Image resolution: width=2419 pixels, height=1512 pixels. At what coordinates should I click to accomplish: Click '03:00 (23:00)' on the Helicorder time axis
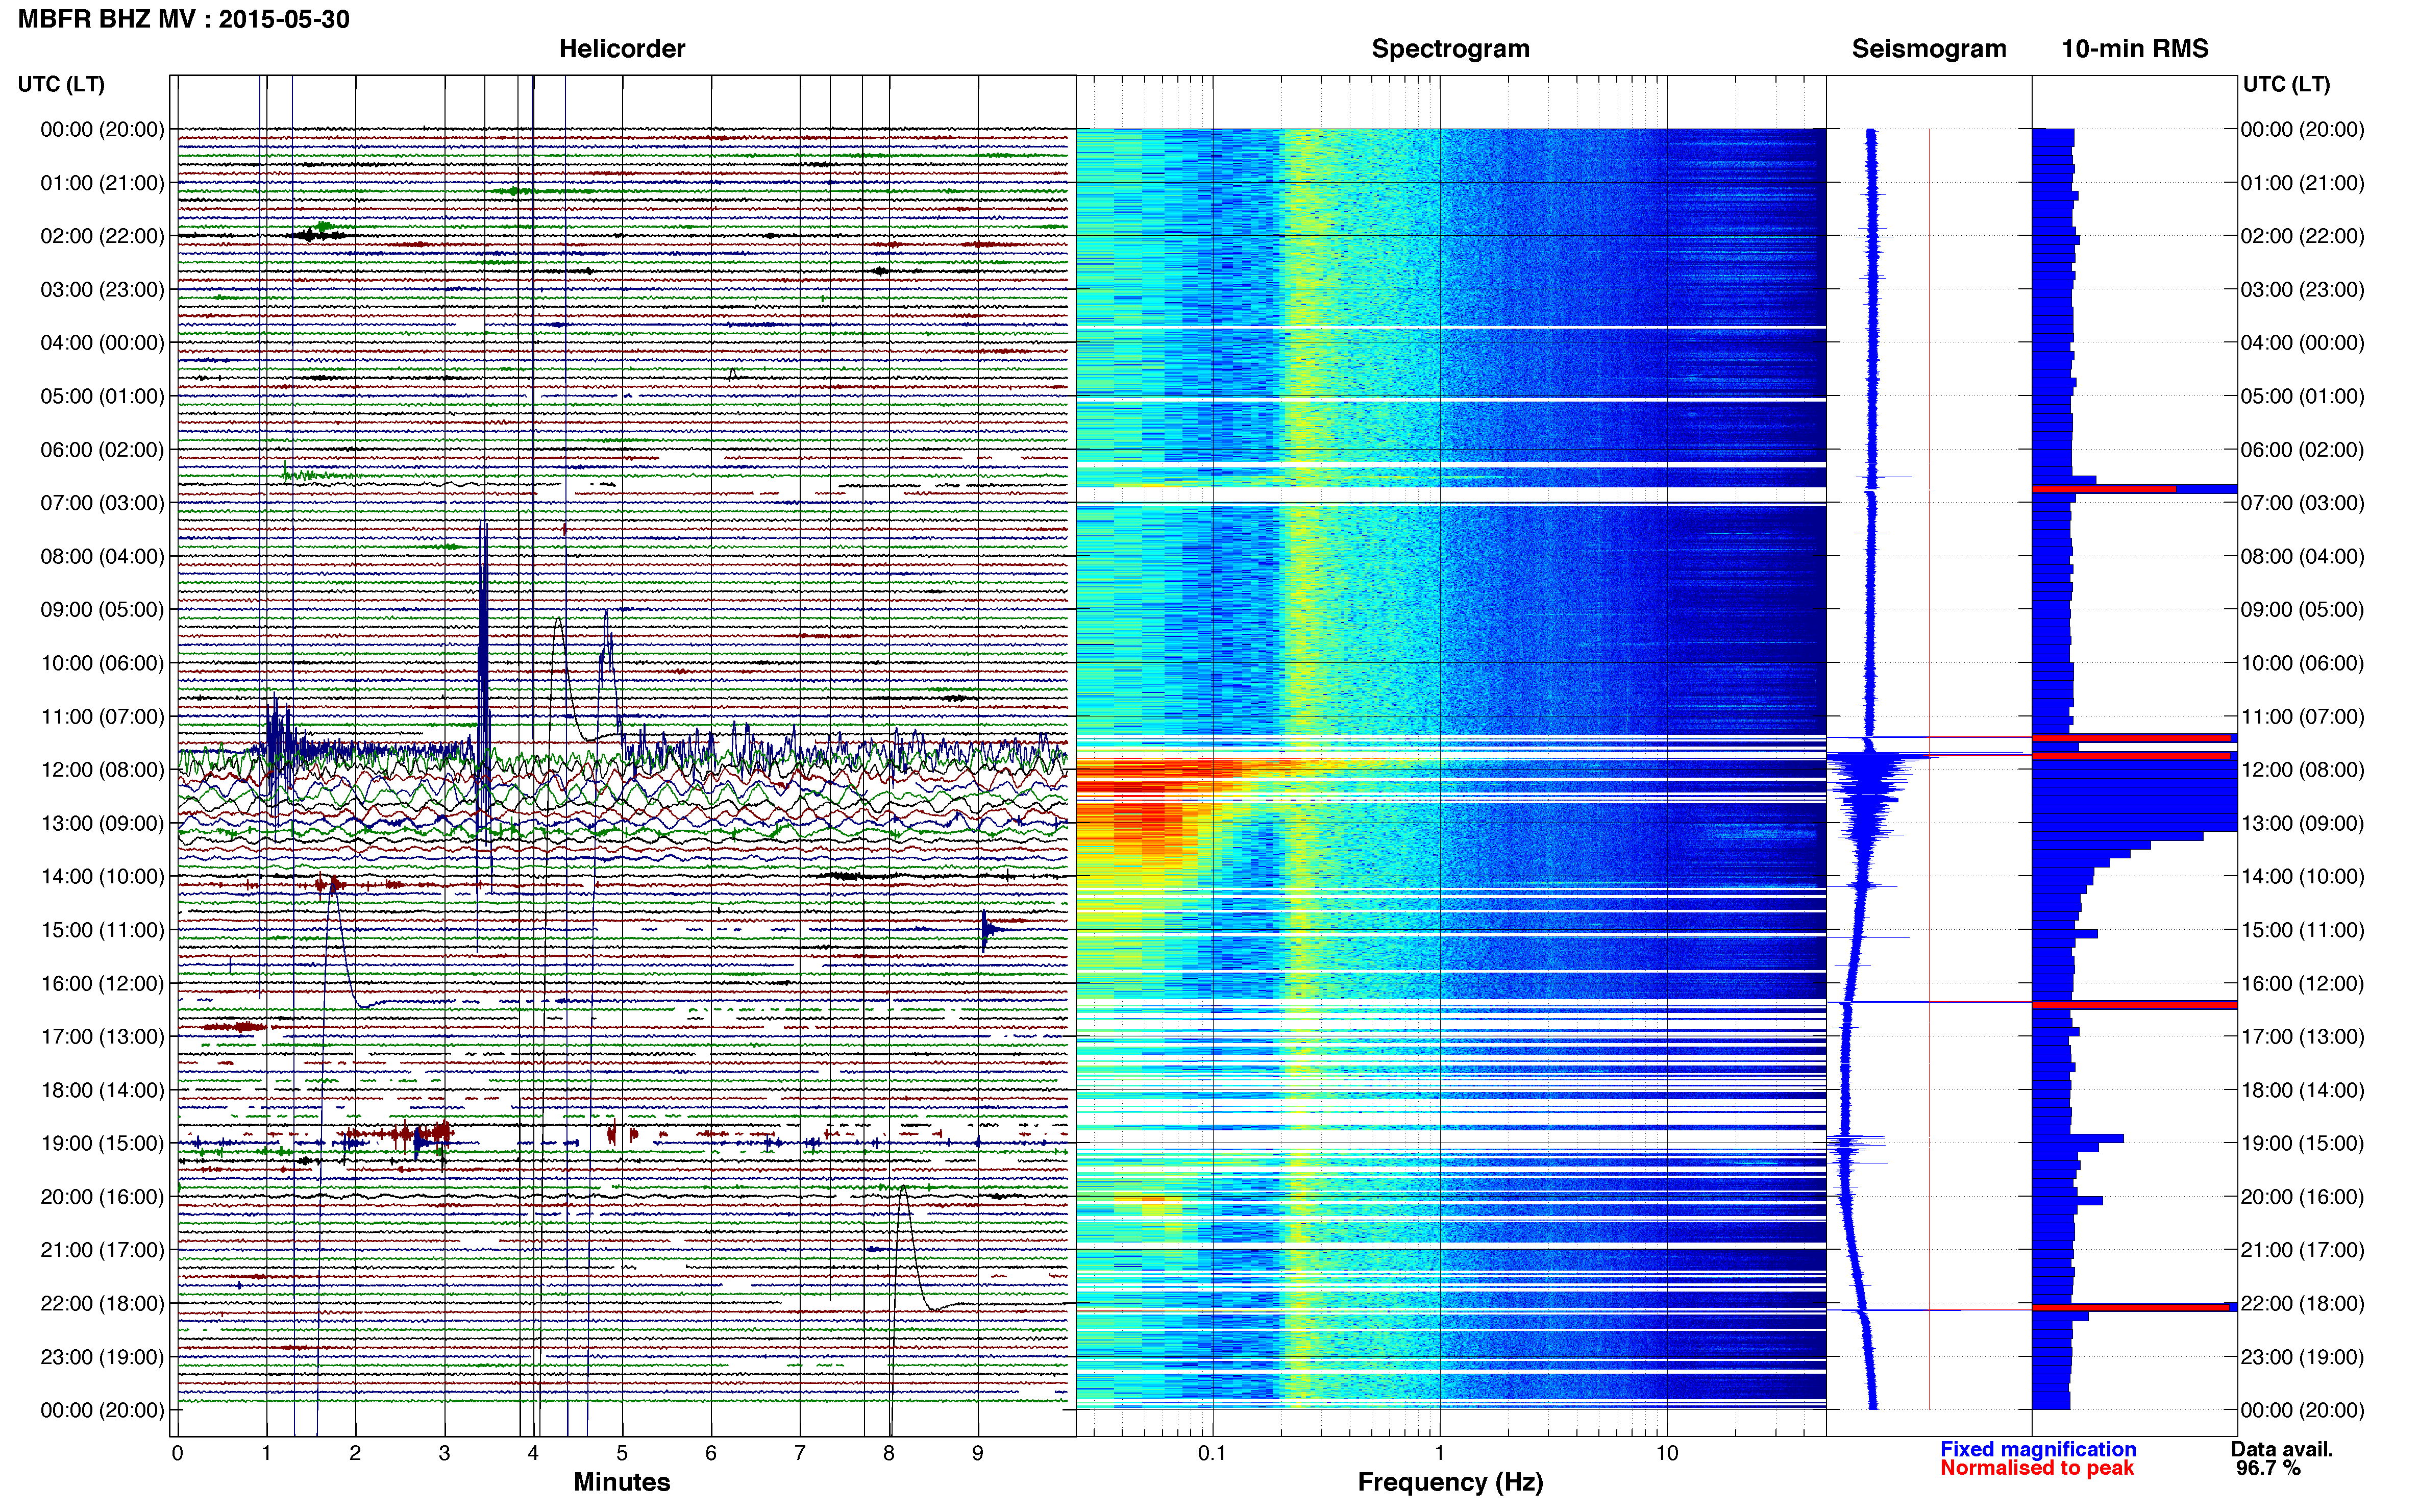pyautogui.click(x=102, y=290)
